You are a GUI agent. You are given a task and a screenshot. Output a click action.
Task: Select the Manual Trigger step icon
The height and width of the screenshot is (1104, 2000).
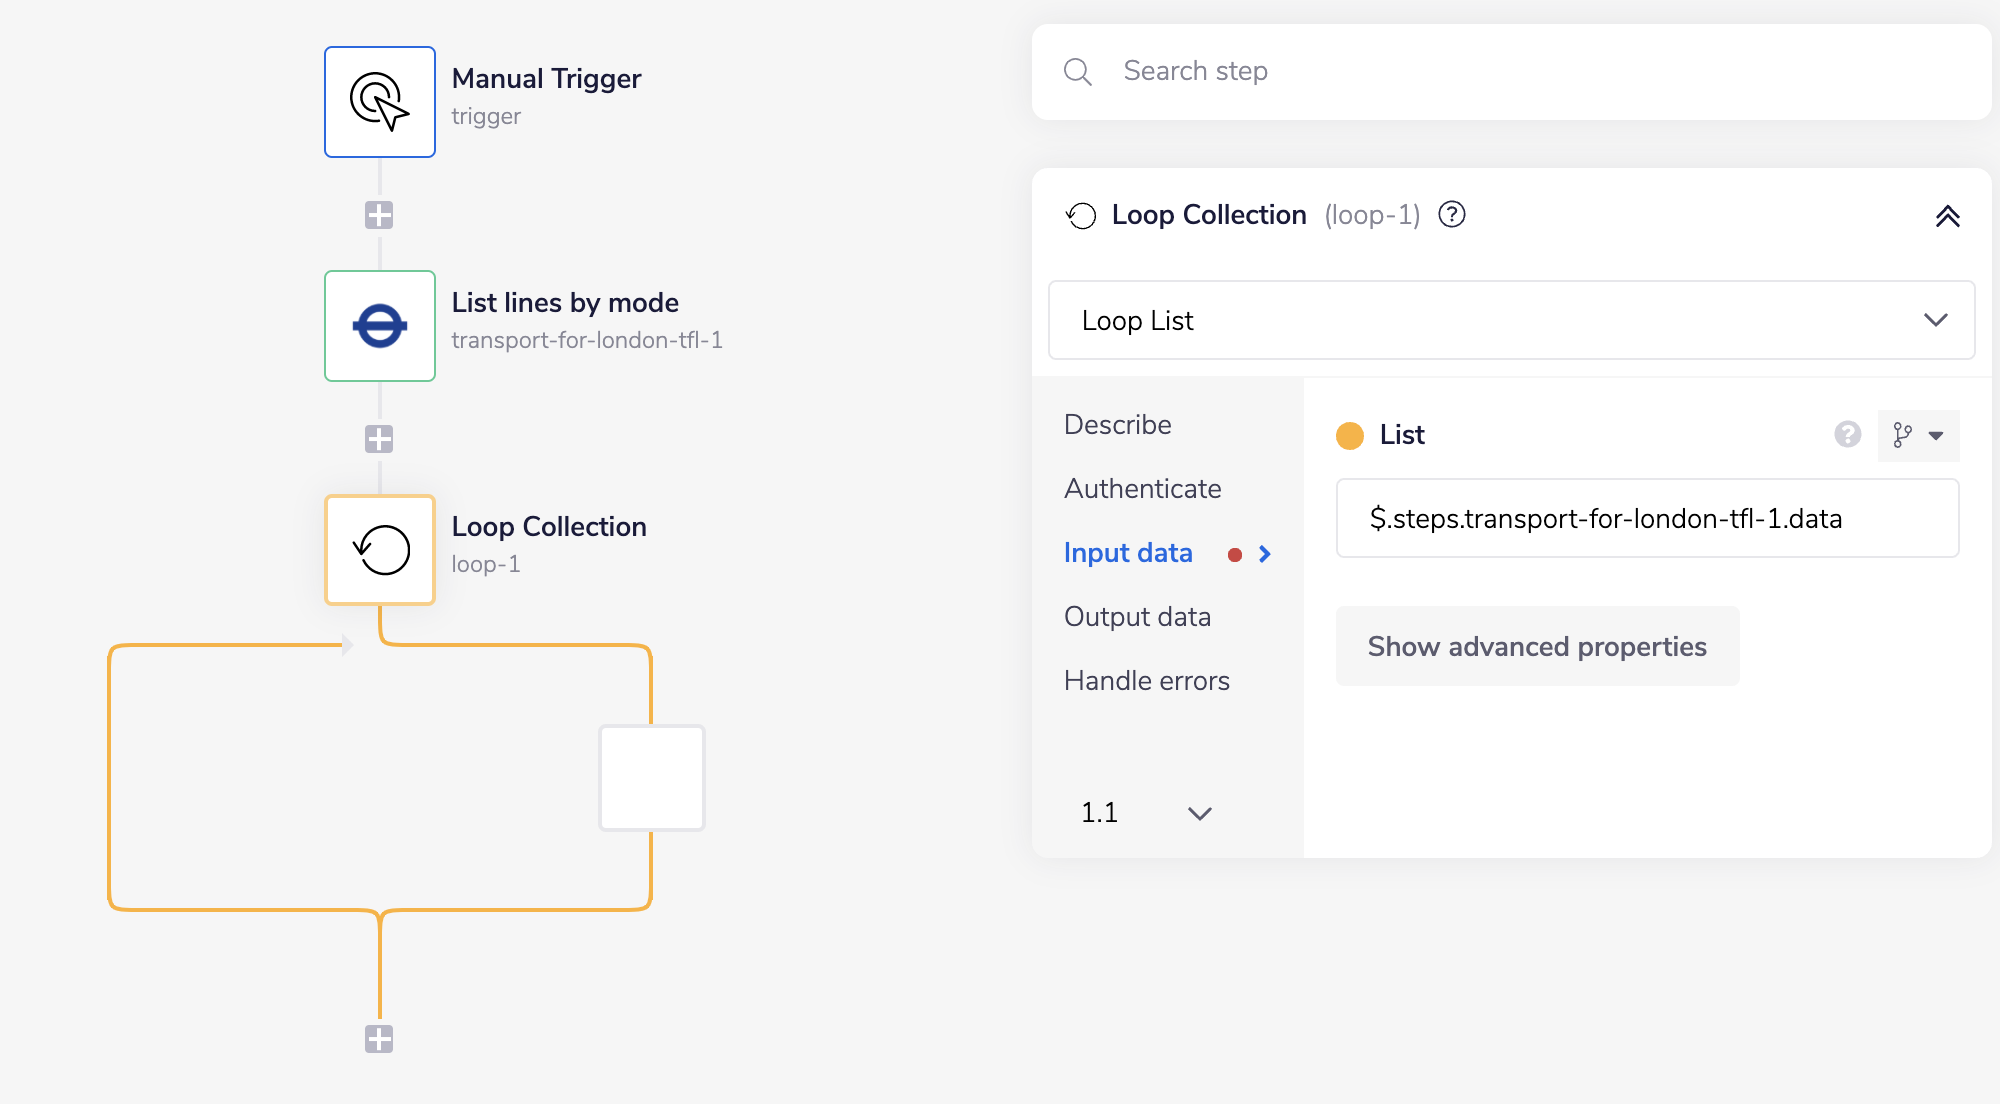[x=380, y=102]
